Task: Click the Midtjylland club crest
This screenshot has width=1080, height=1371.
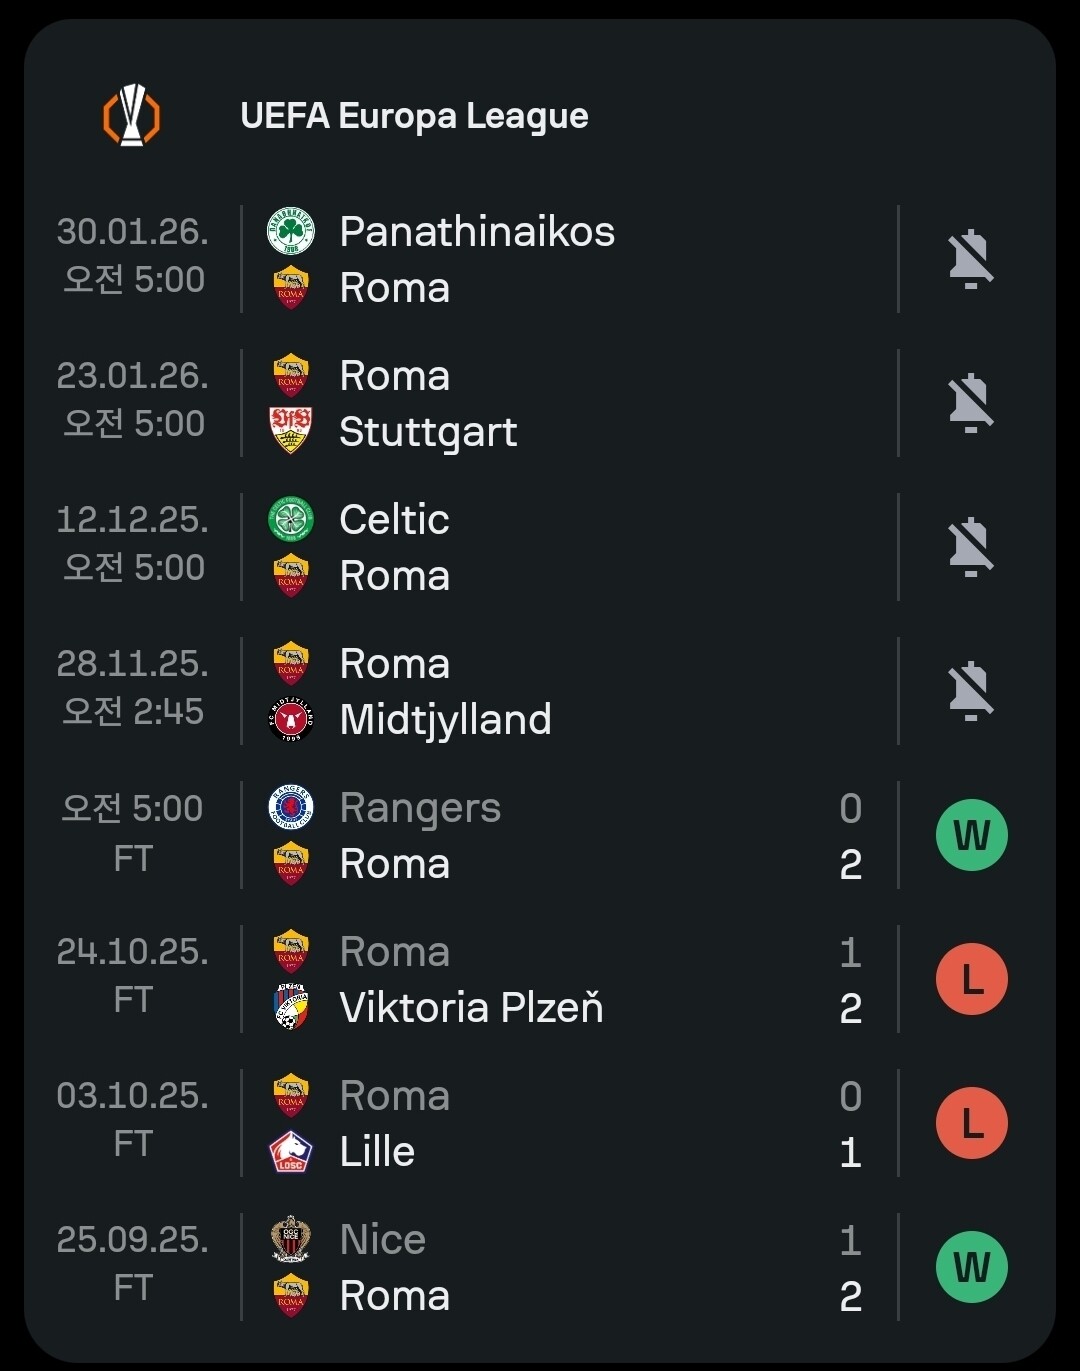Action: (x=291, y=719)
